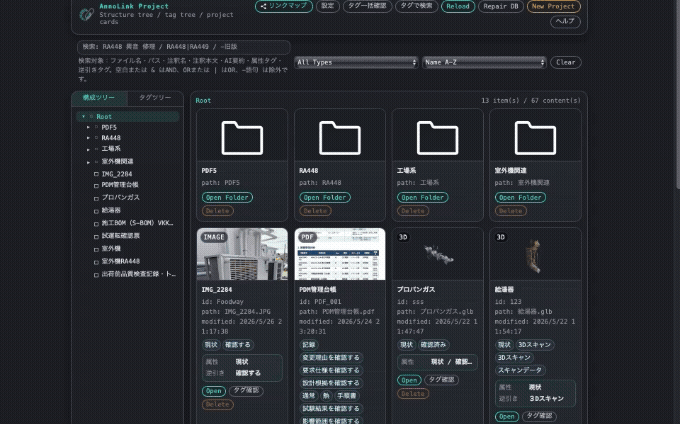Click the 記録 tag on PDM管理台帳 card
The image size is (680, 424).
[x=309, y=345]
